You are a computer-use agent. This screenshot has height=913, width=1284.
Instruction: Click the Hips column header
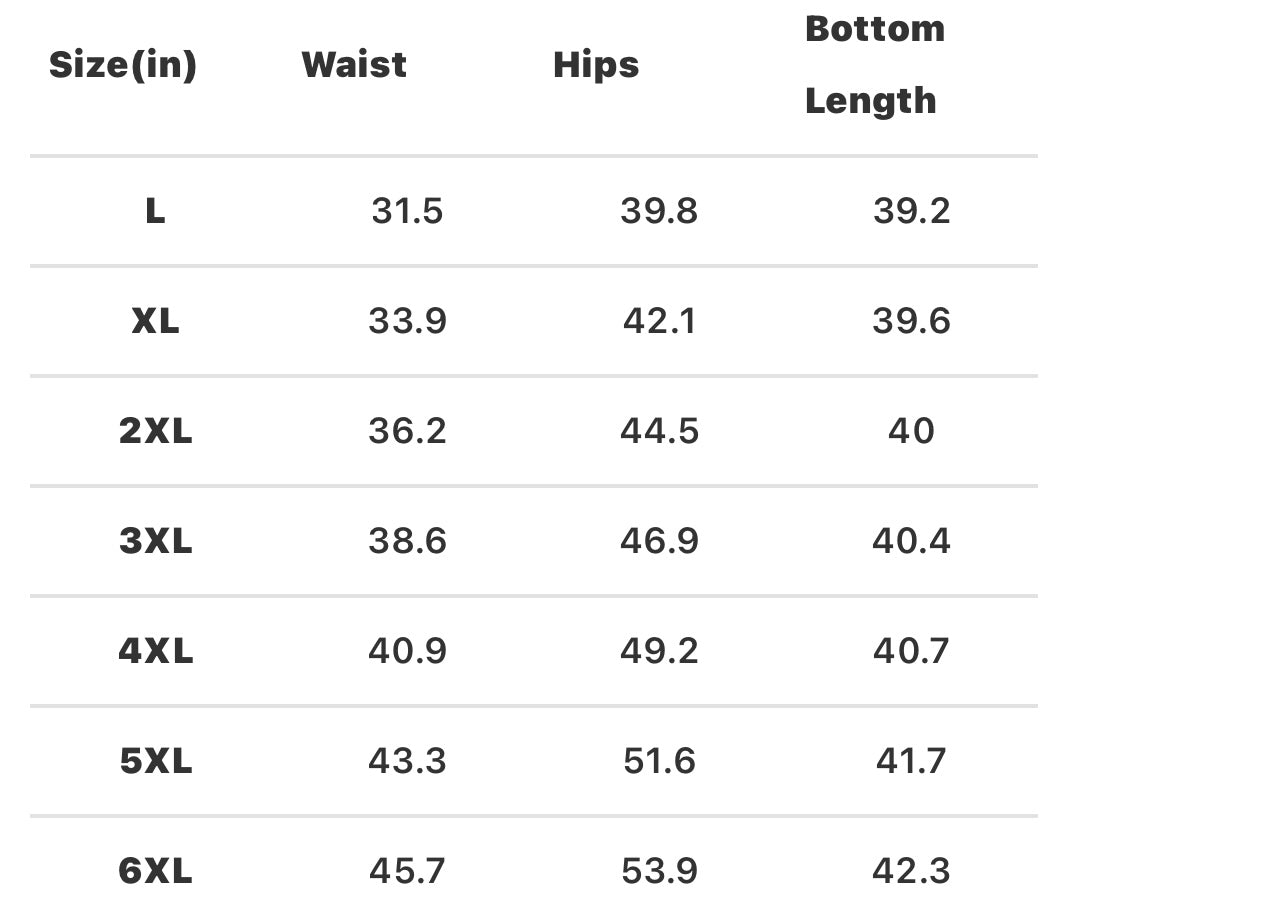click(x=596, y=66)
